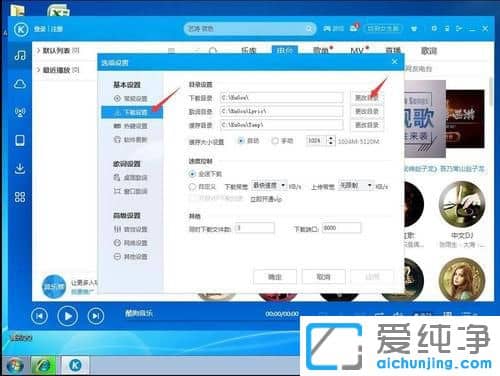Screen dimensions: 500x376
Task: Open the local music note icon in sidebar
Action: click(x=20, y=55)
